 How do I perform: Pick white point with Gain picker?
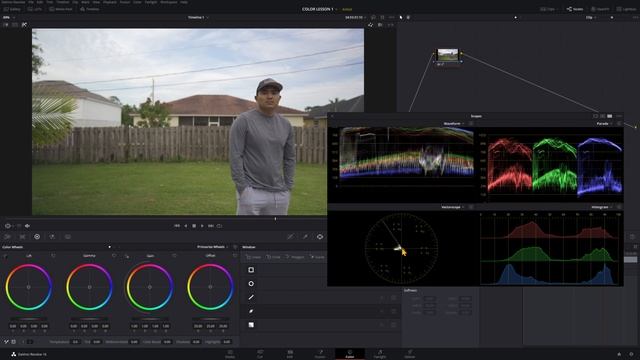127,256
